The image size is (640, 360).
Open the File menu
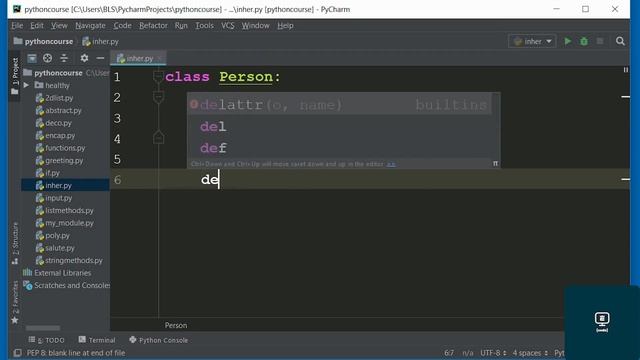tap(17, 25)
